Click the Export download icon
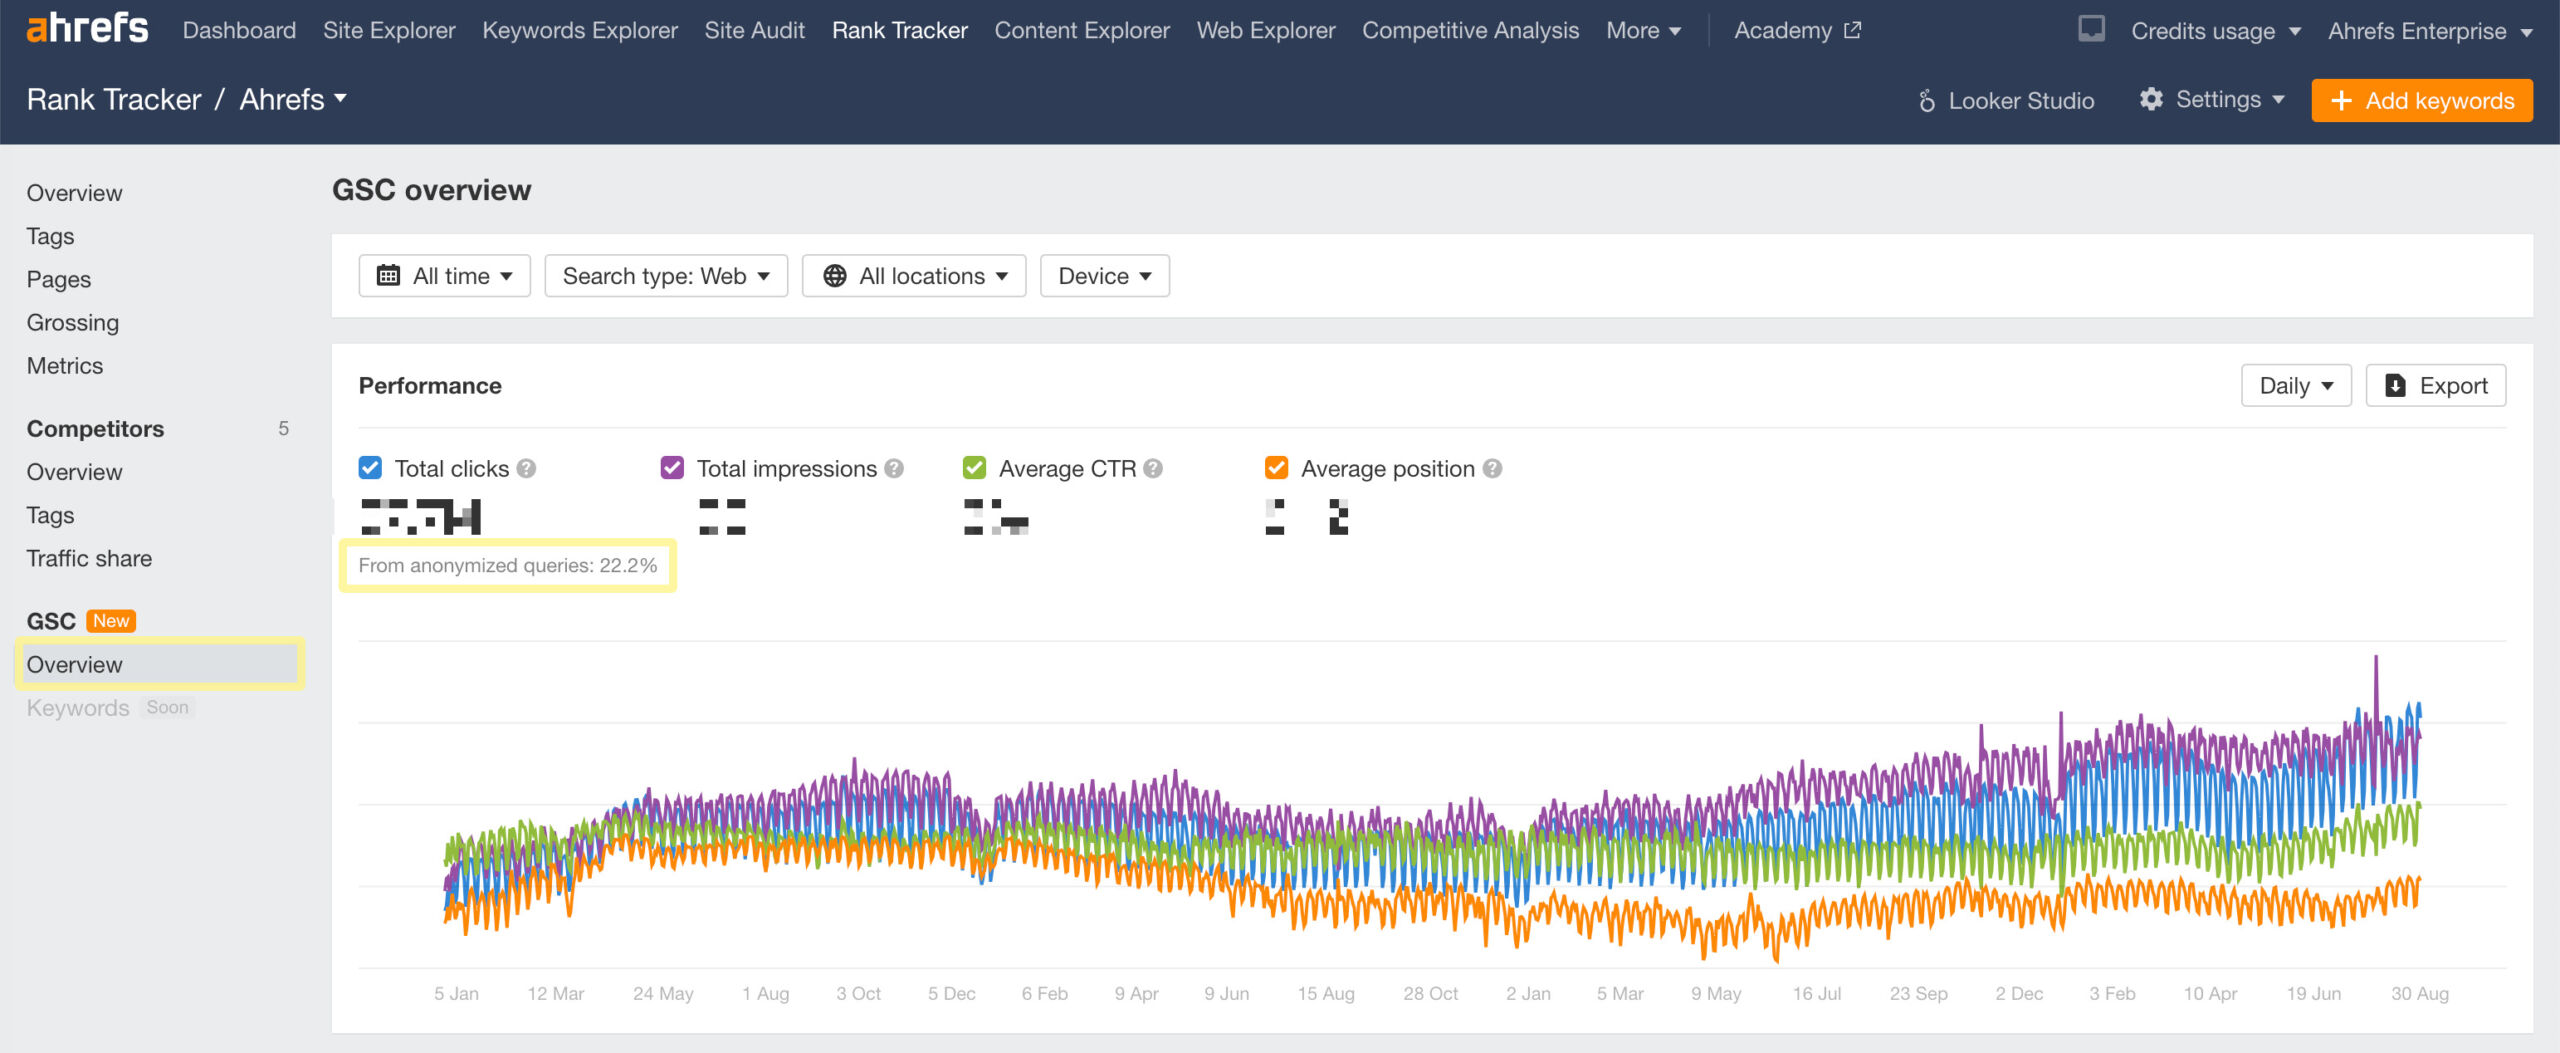Viewport: 2560px width, 1053px height. click(2396, 385)
